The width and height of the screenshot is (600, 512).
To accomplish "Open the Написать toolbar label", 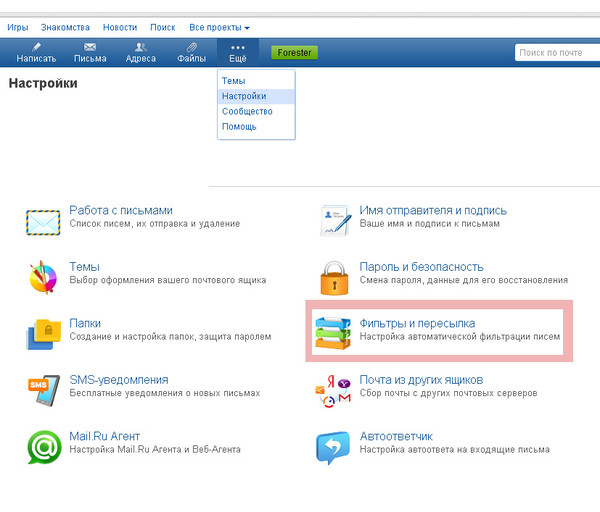I will click(36, 59).
